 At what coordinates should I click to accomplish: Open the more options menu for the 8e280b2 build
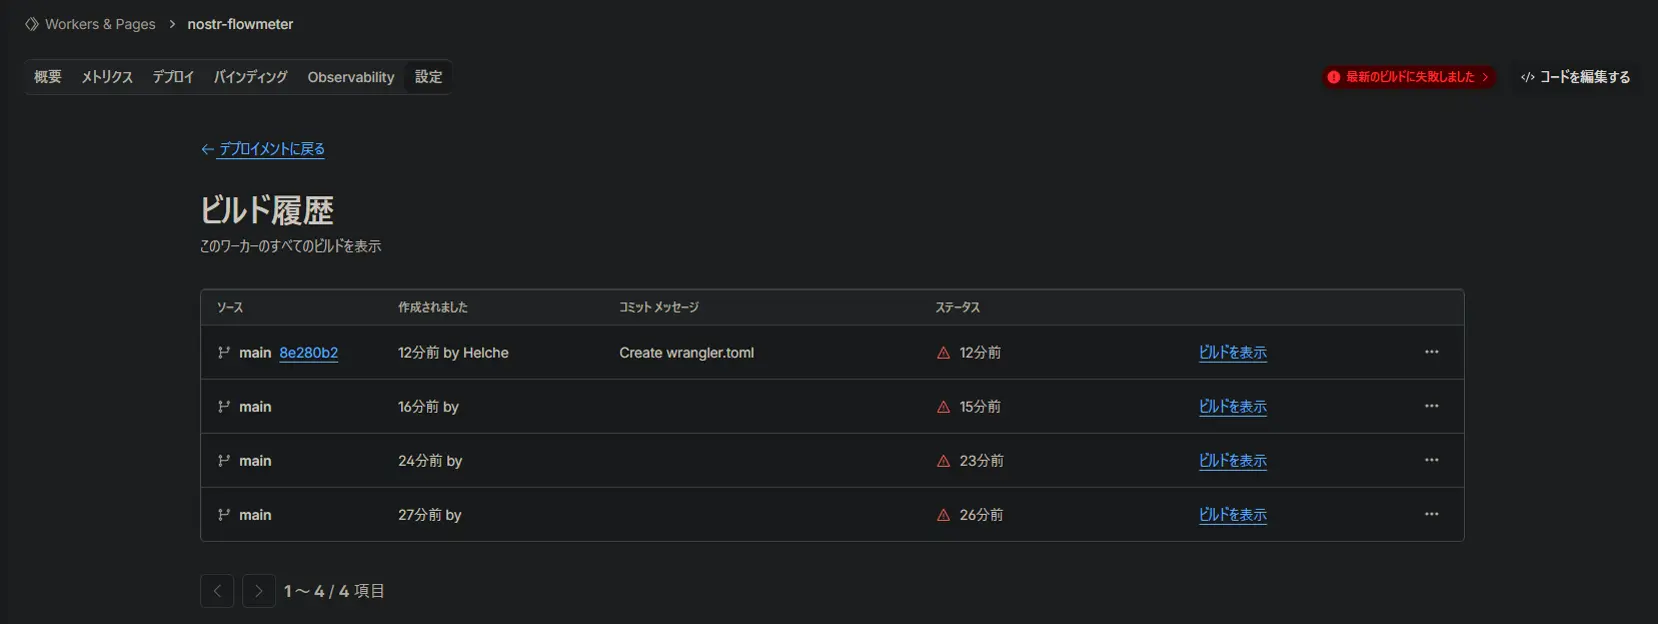click(x=1431, y=352)
